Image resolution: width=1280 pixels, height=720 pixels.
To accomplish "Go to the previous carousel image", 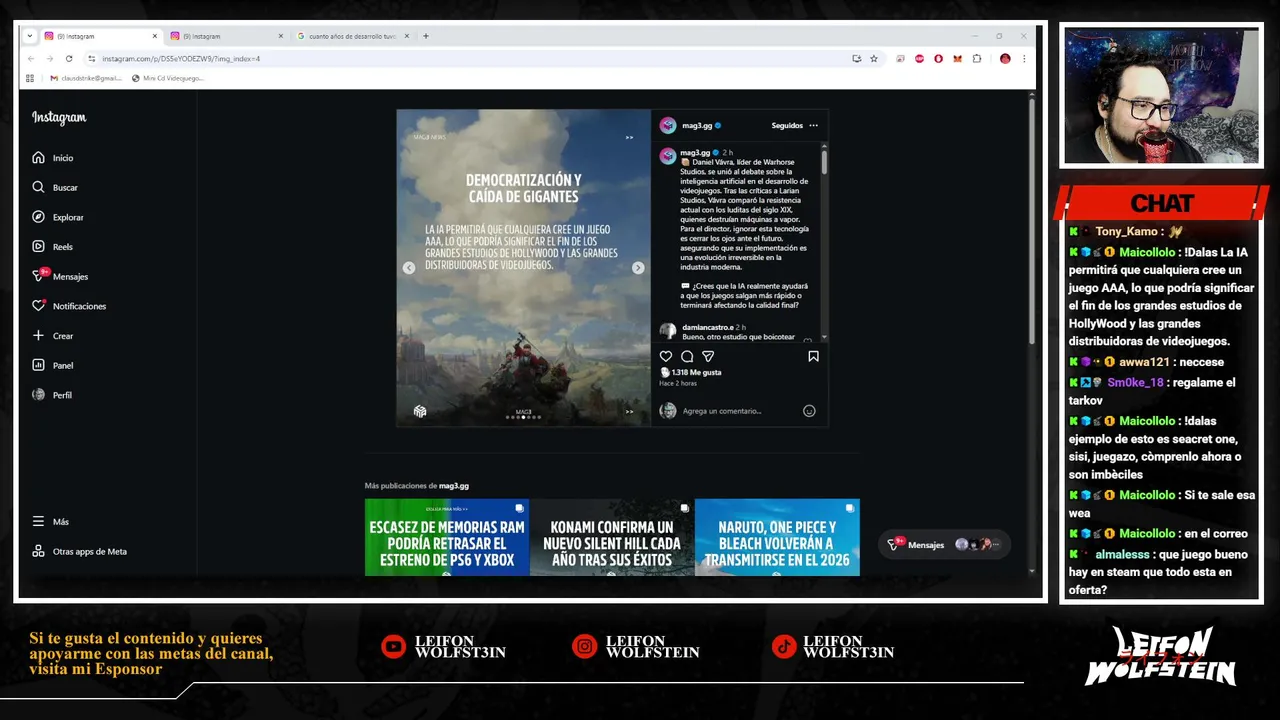I will 409,268.
